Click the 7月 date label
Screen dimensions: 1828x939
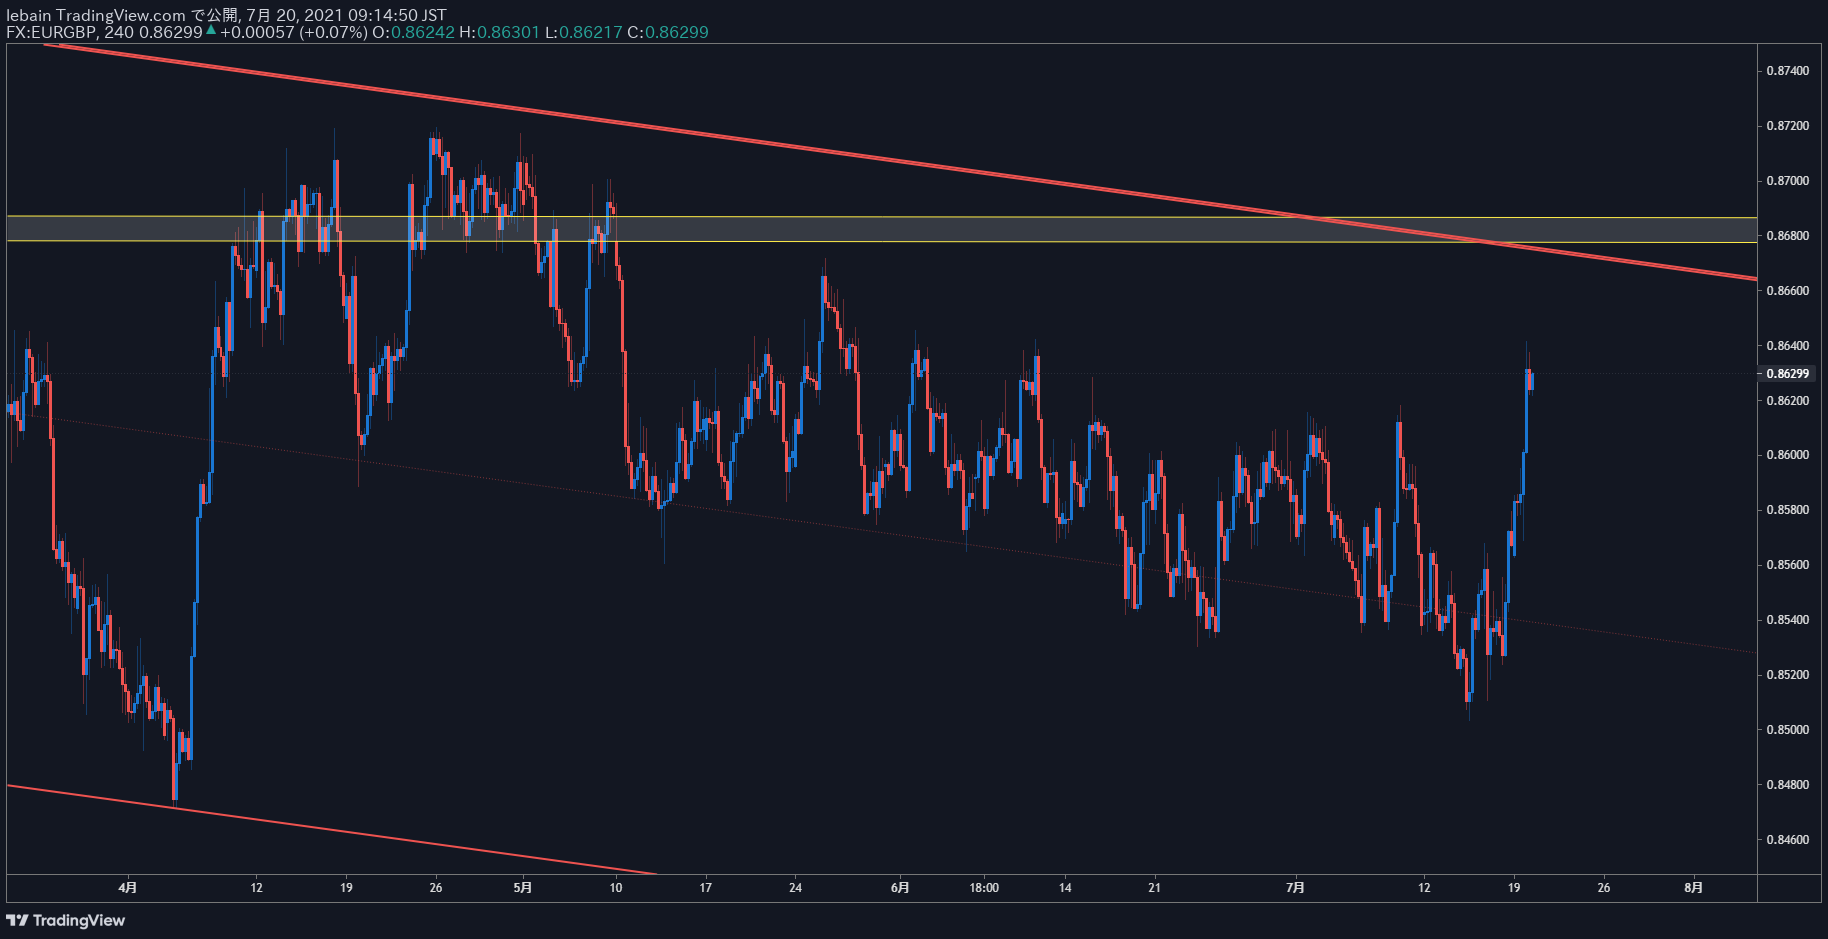tap(1296, 888)
